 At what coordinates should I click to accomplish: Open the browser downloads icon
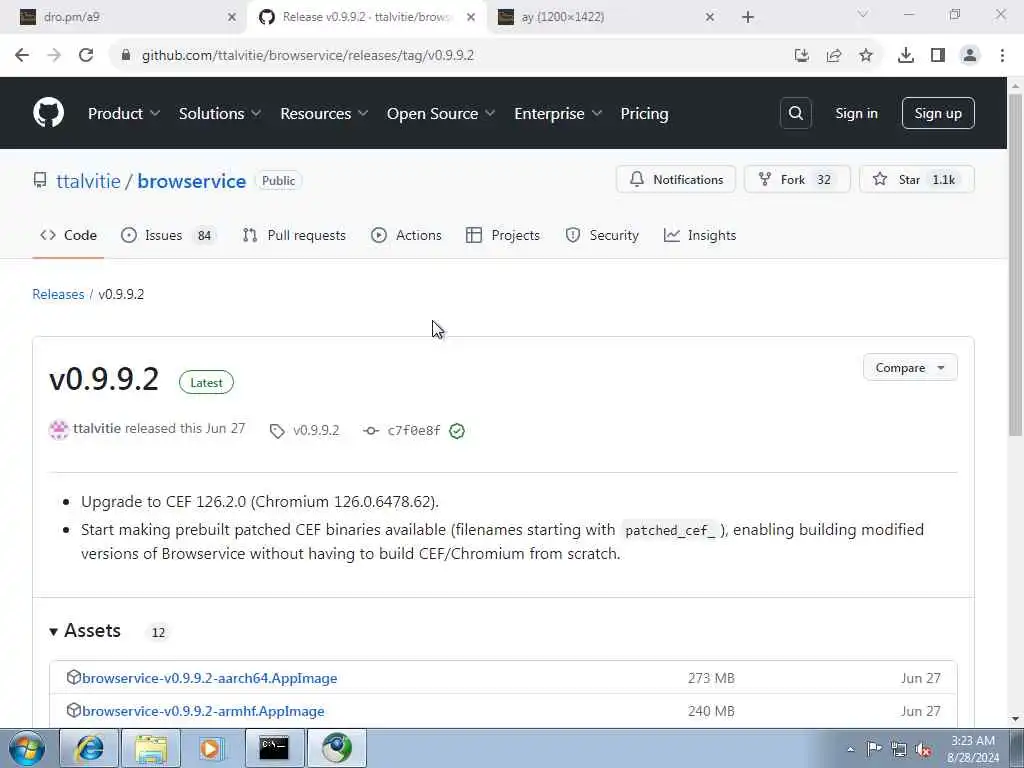(906, 56)
